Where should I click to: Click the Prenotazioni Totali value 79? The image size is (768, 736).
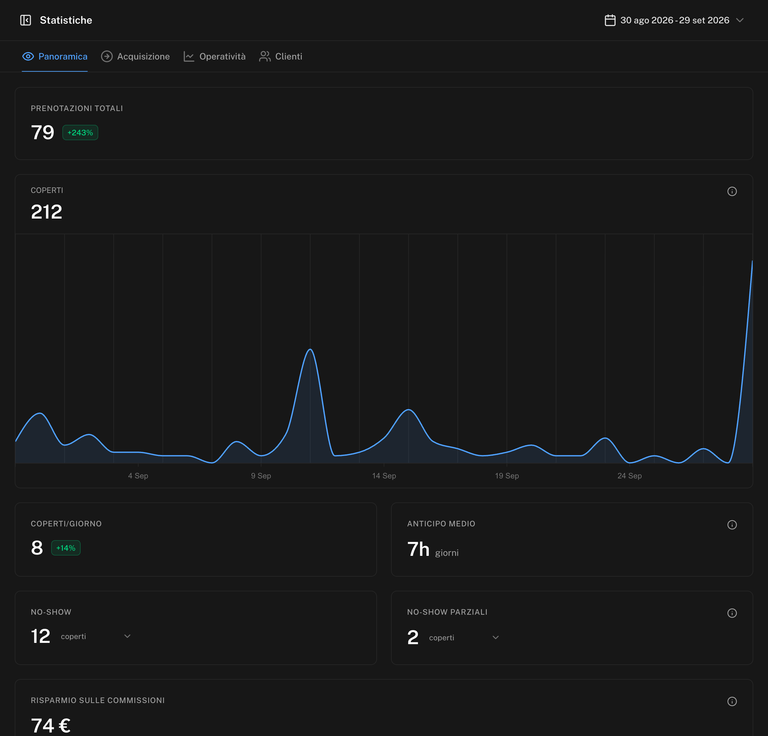click(x=43, y=132)
